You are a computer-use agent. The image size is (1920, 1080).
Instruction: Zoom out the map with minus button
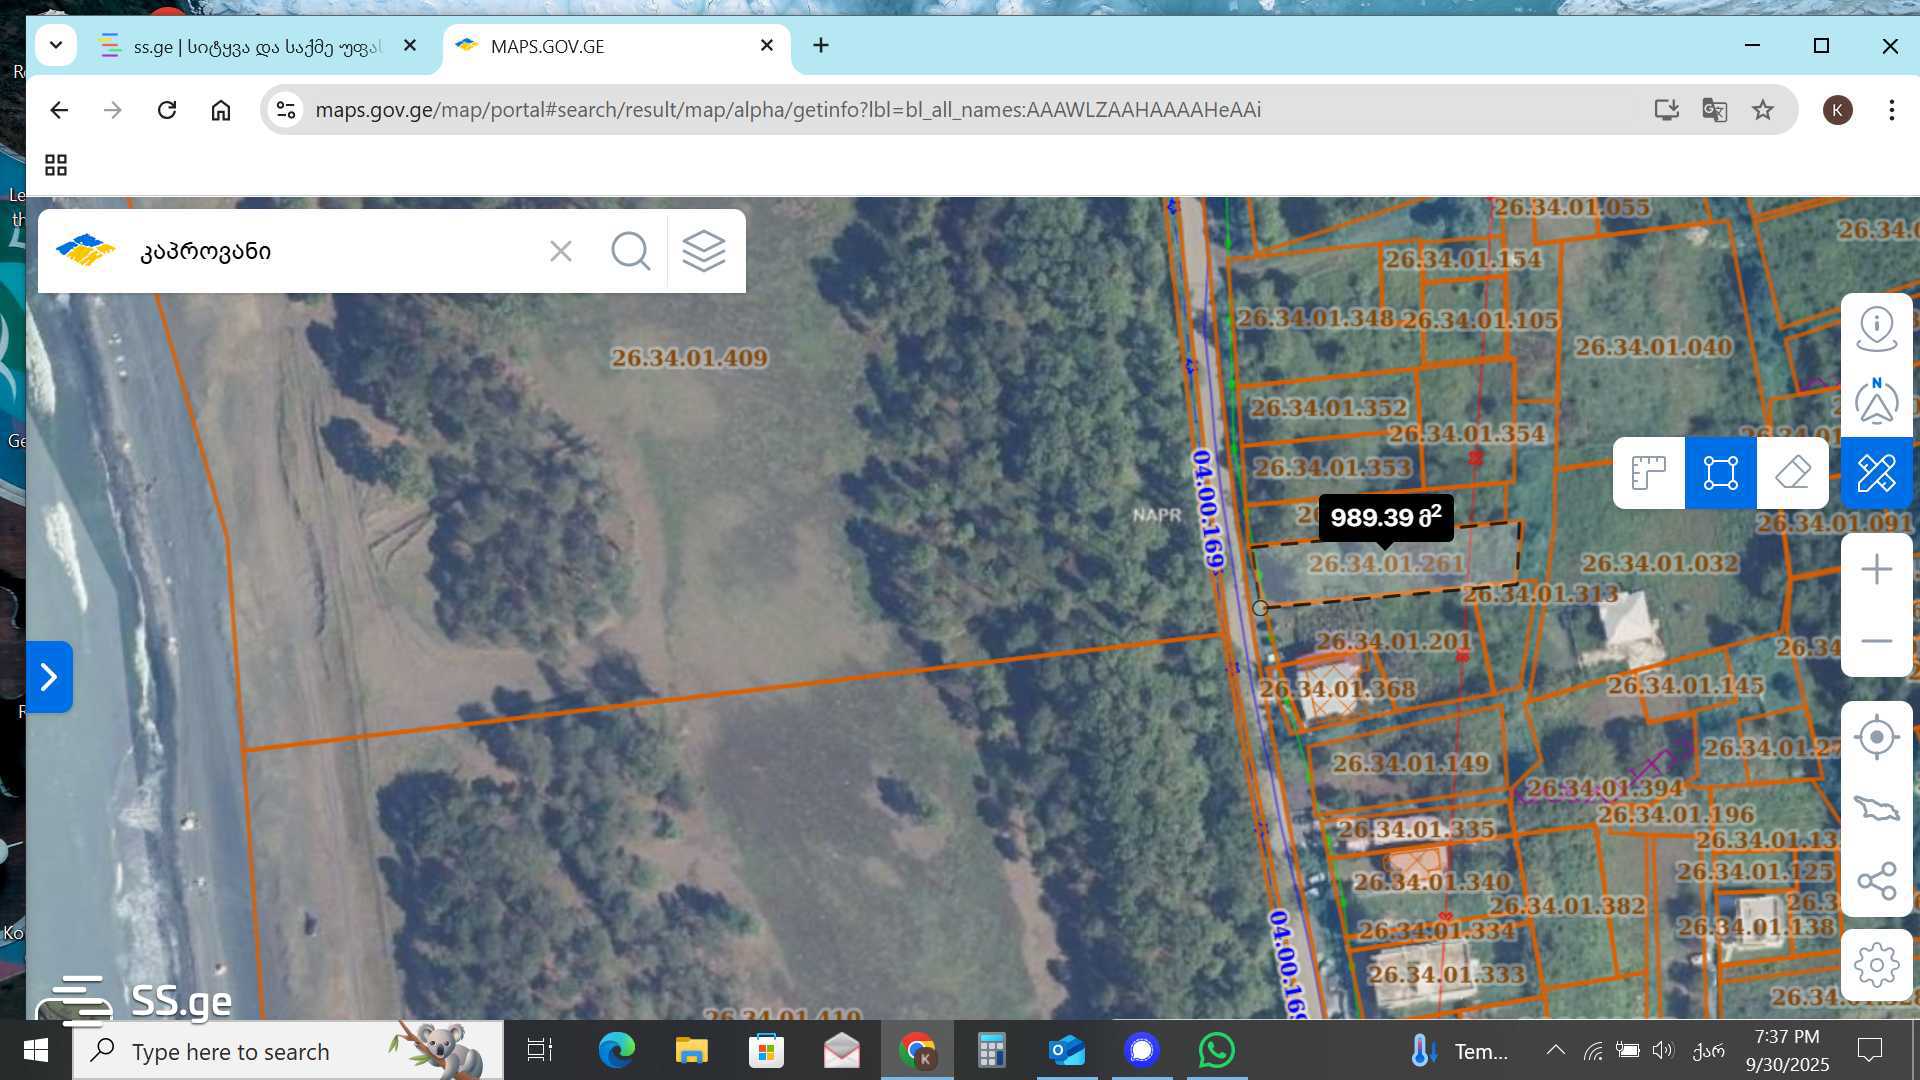coord(1877,641)
